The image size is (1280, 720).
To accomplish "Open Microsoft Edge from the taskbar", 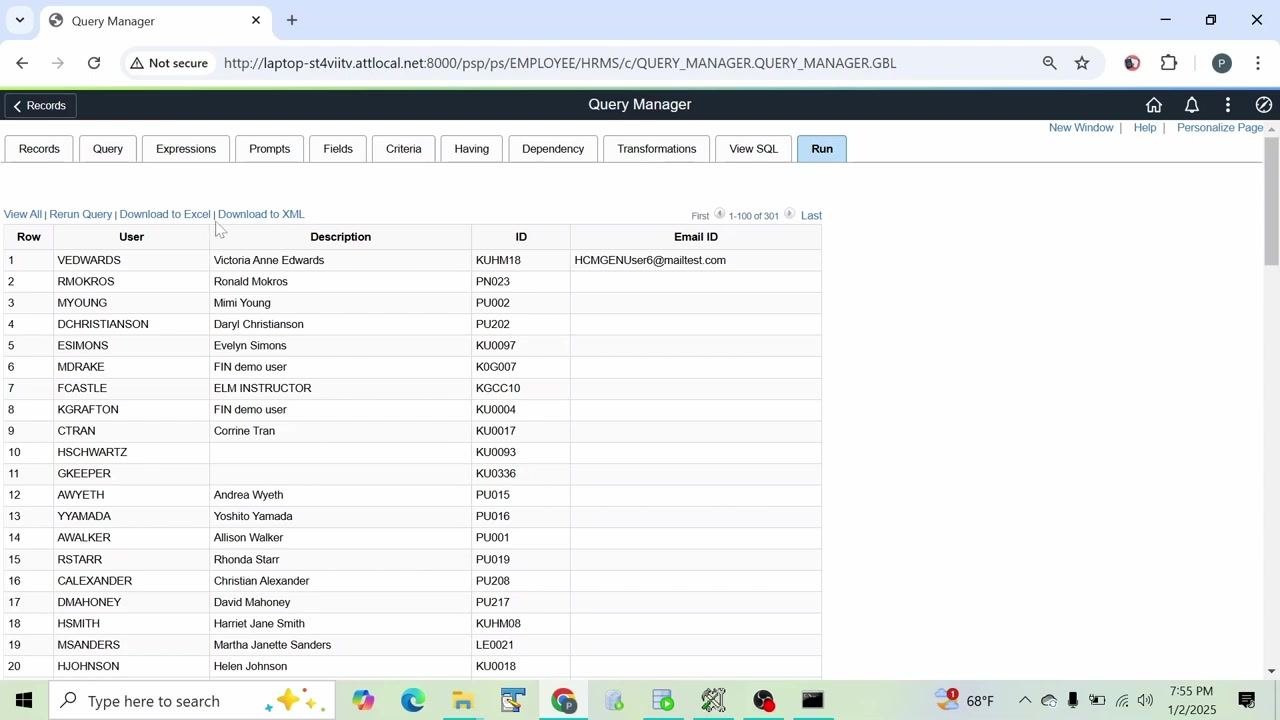I will pos(413,700).
